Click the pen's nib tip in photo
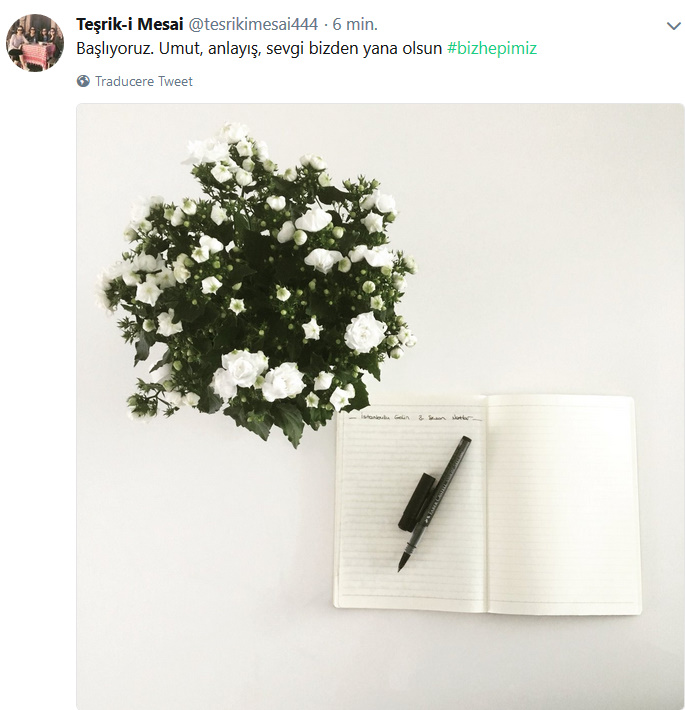The height and width of the screenshot is (710, 685). [401, 565]
